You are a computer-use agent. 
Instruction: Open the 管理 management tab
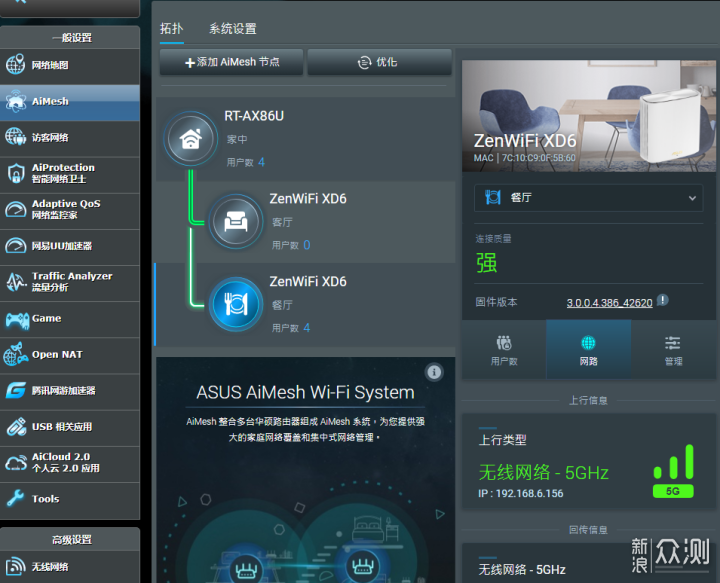673,350
